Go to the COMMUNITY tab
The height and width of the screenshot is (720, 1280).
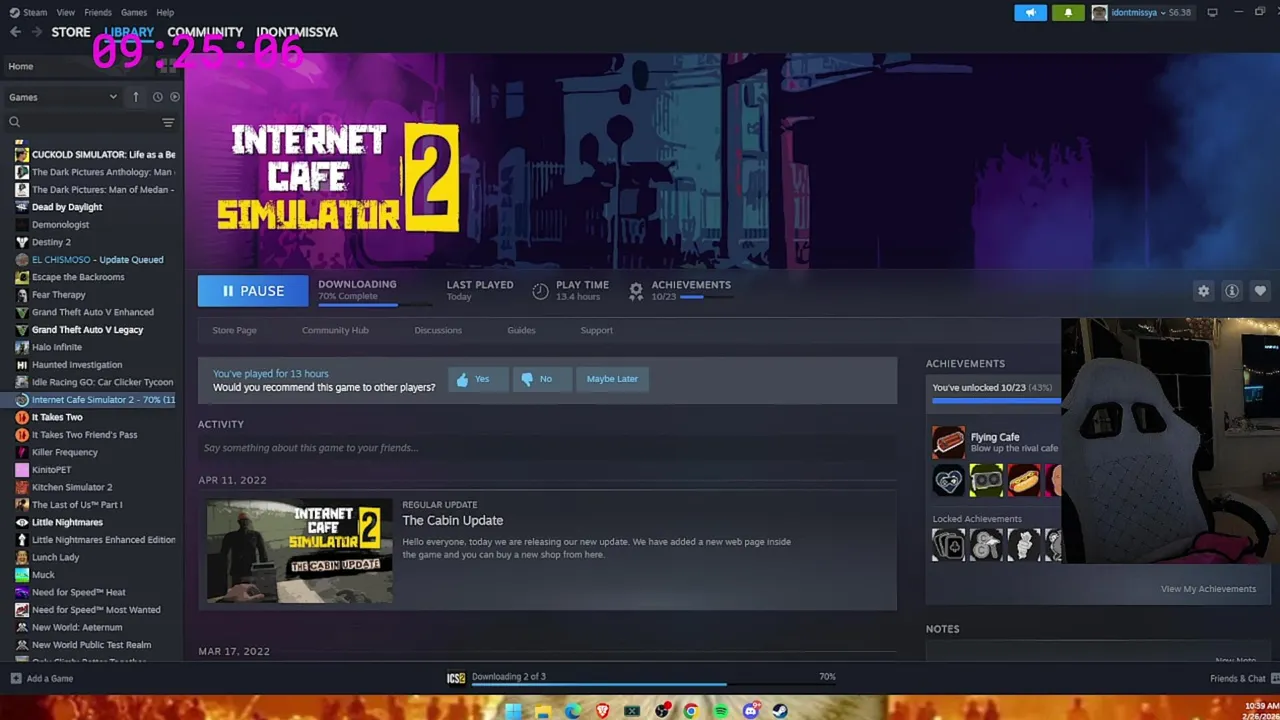click(x=205, y=32)
